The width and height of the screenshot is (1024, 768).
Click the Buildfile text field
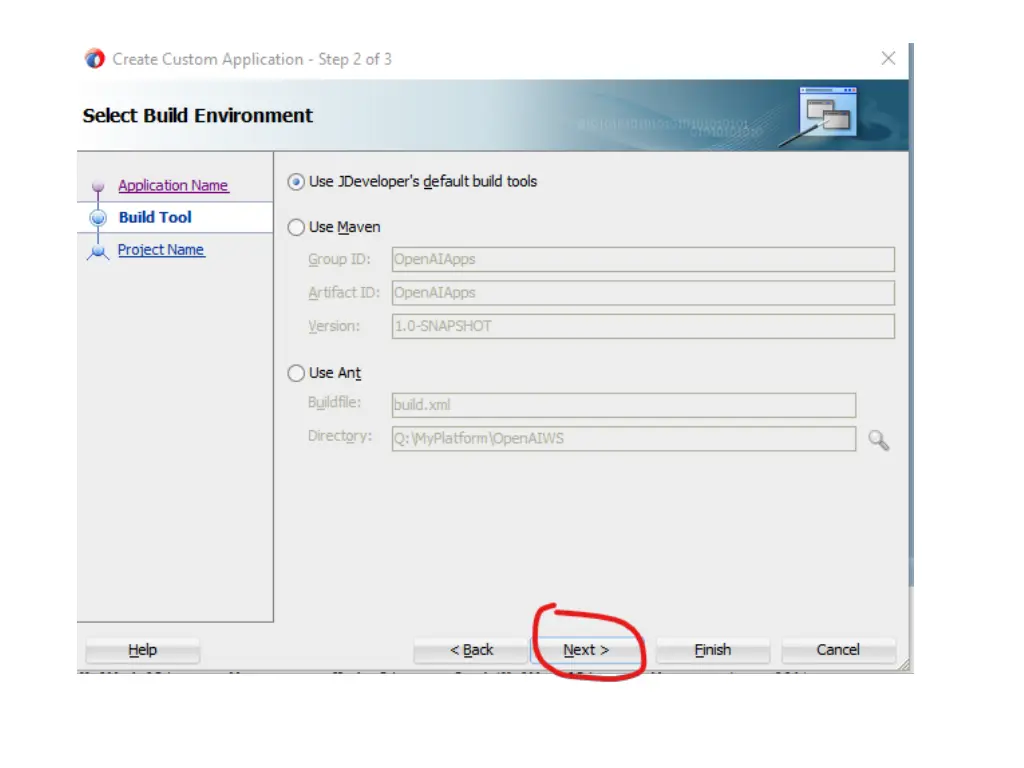coord(623,405)
